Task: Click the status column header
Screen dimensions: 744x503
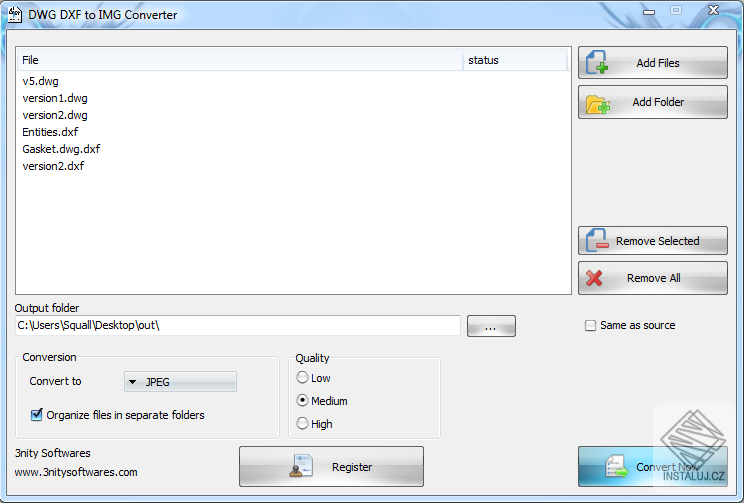Action: tap(515, 60)
